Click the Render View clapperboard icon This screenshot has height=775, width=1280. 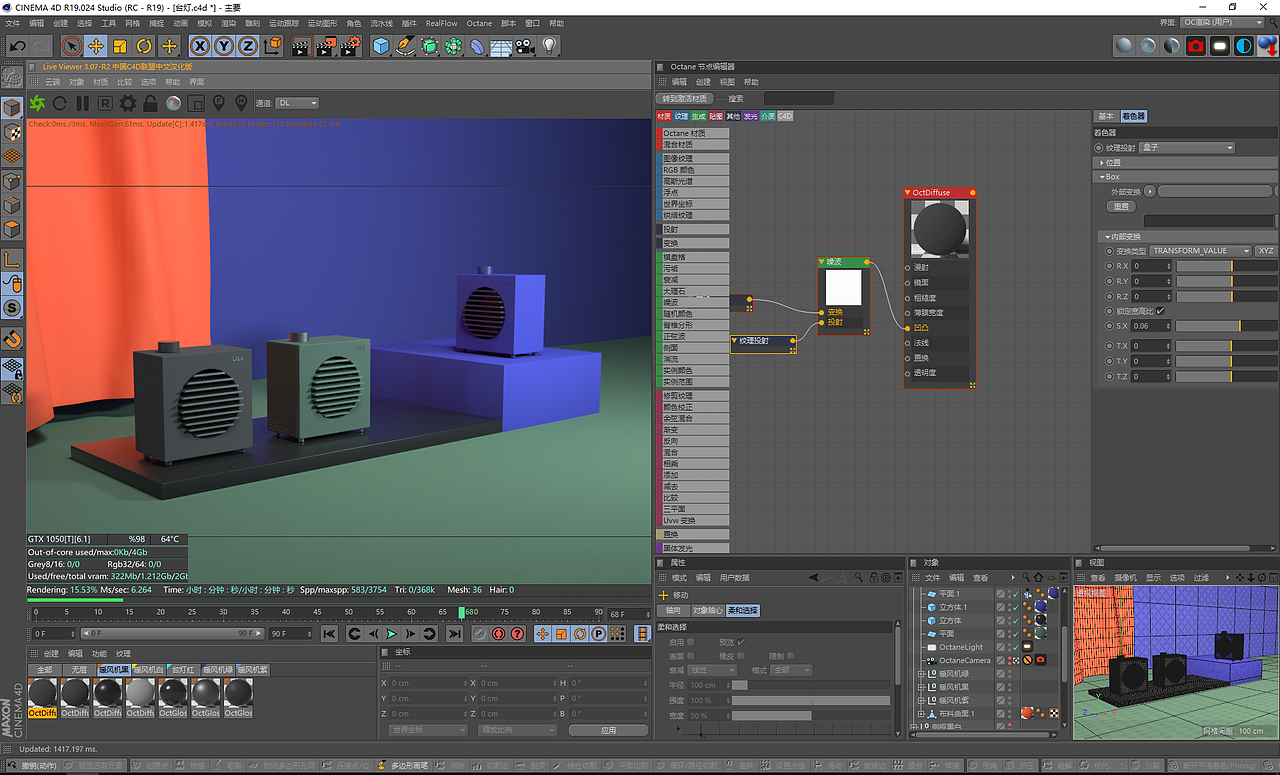(x=302, y=46)
